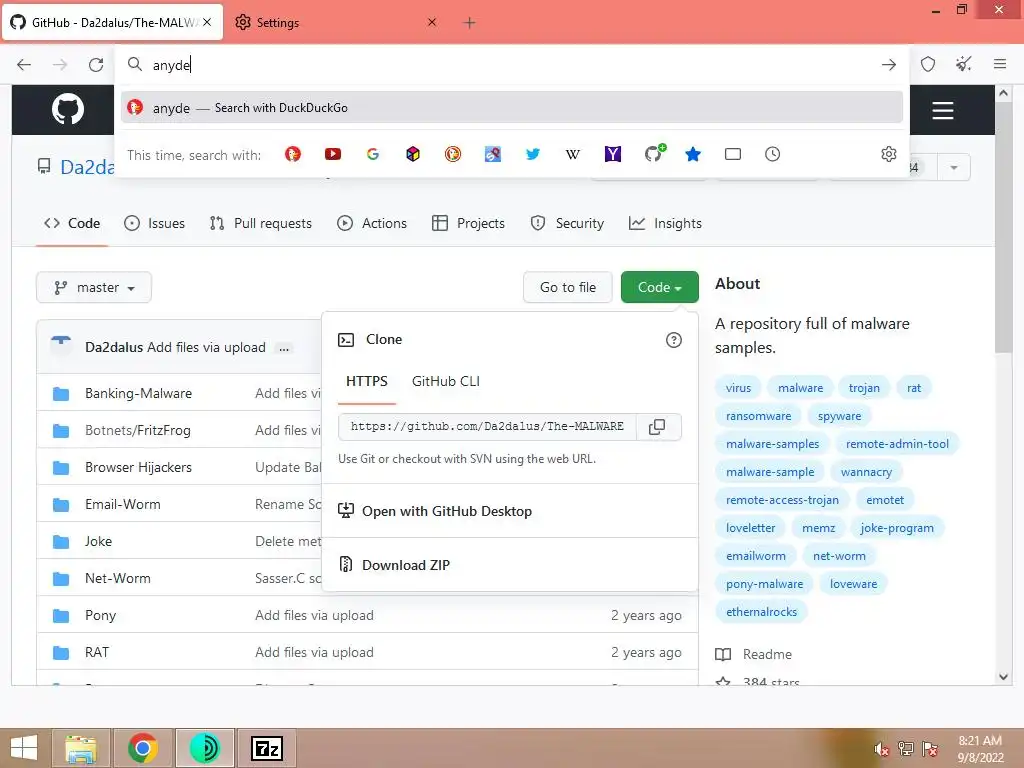Open the browser application menu
Screen dimensions: 1024x768
(1000, 64)
